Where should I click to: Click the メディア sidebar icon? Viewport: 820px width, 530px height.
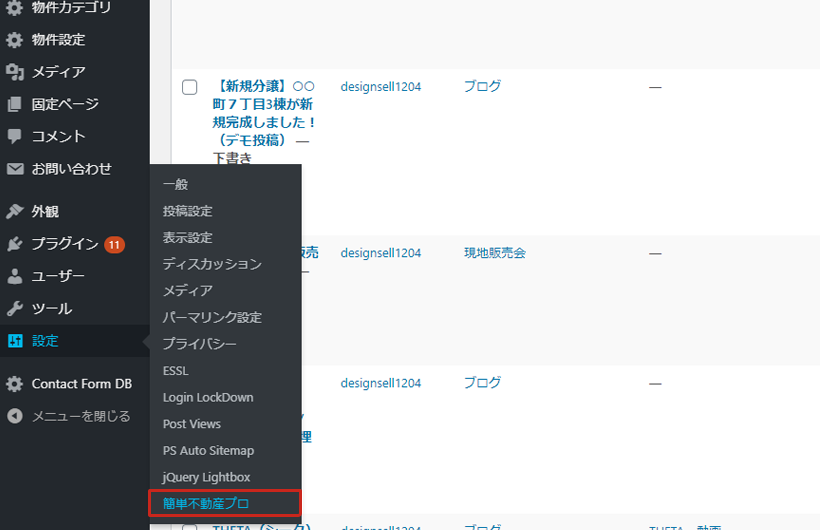coord(15,72)
